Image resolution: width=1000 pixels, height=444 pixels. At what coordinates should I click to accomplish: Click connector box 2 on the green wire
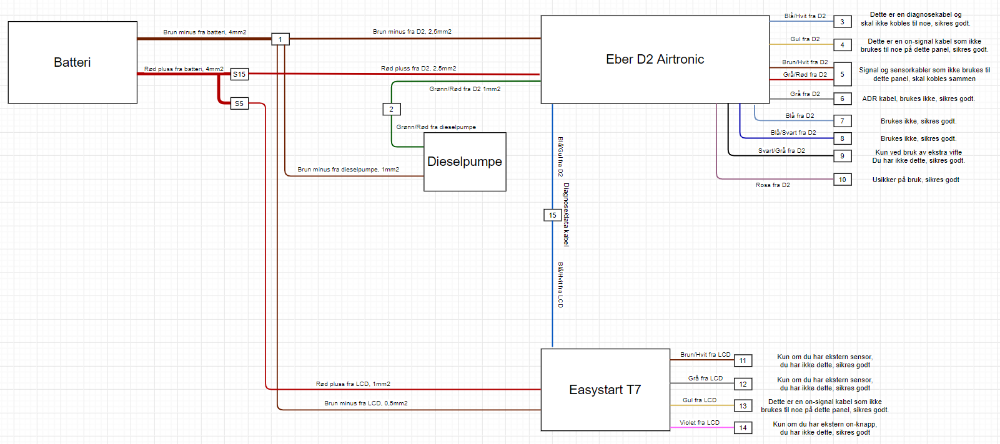[391, 109]
